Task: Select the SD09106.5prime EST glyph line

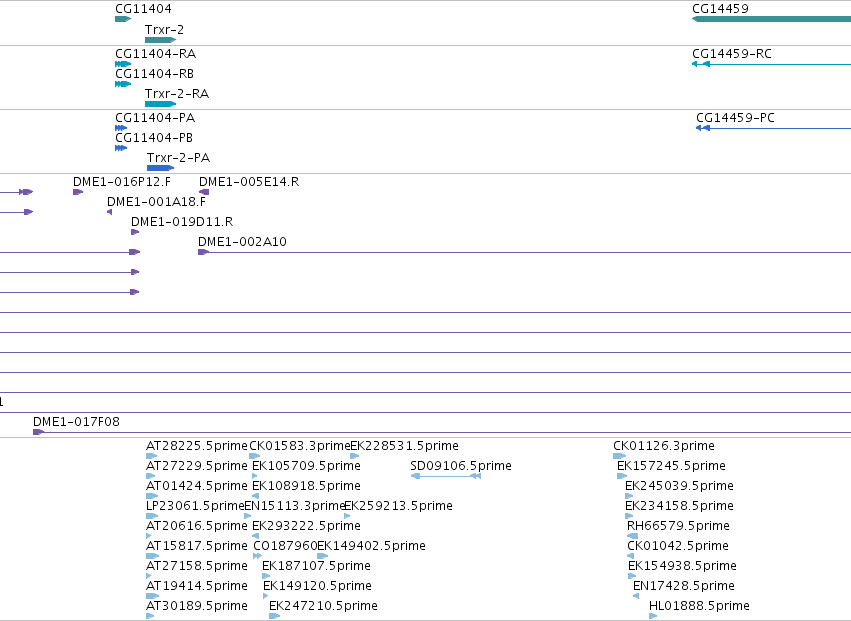Action: pyautogui.click(x=446, y=476)
